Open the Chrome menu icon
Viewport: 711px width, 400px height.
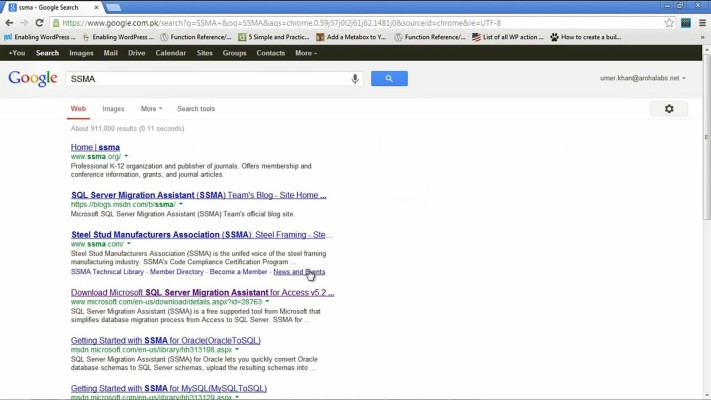tap(697, 22)
